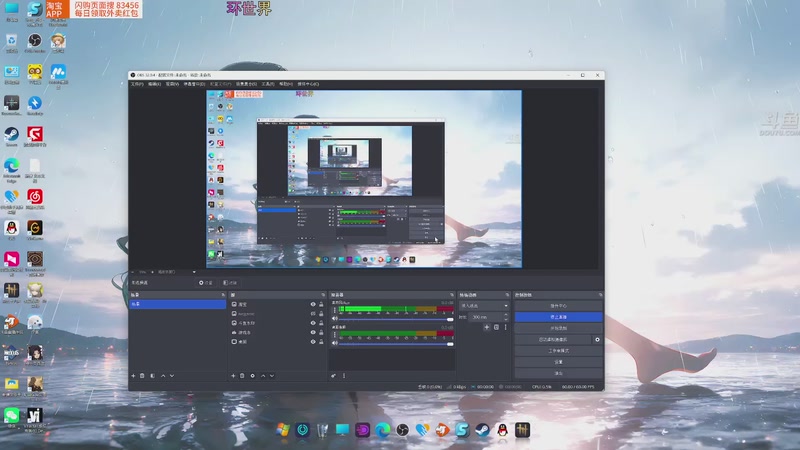Add a new scene with the plus icon in the Scenes panel
This screenshot has height=450, width=800.
(x=133, y=376)
